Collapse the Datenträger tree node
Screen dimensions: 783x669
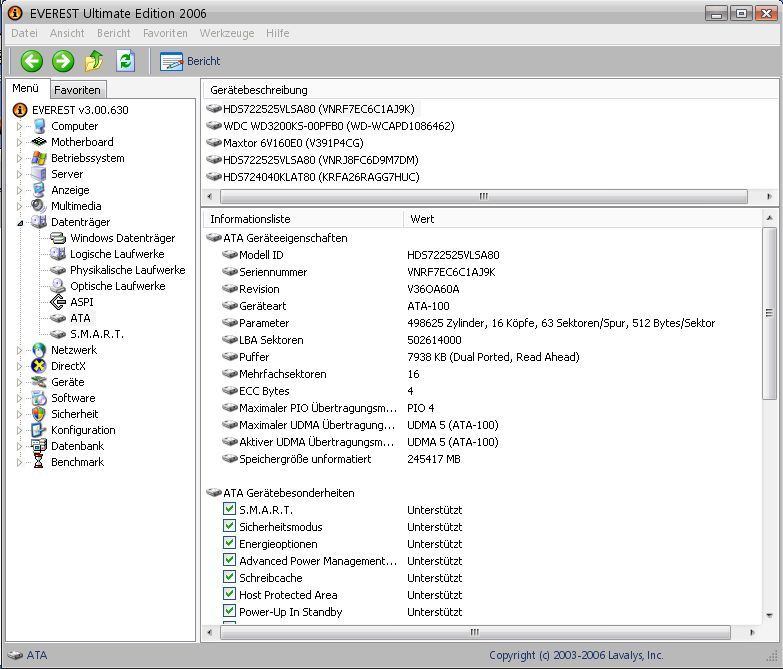(x=20, y=223)
